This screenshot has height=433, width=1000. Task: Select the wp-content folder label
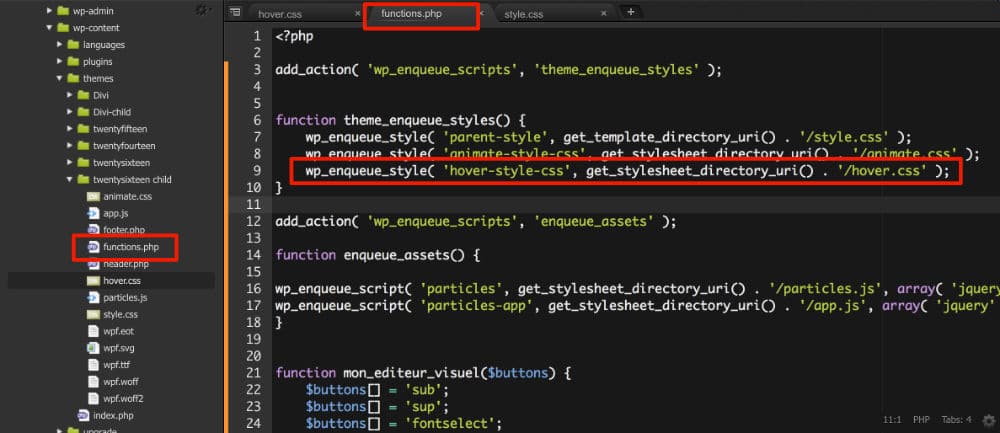[x=96, y=28]
